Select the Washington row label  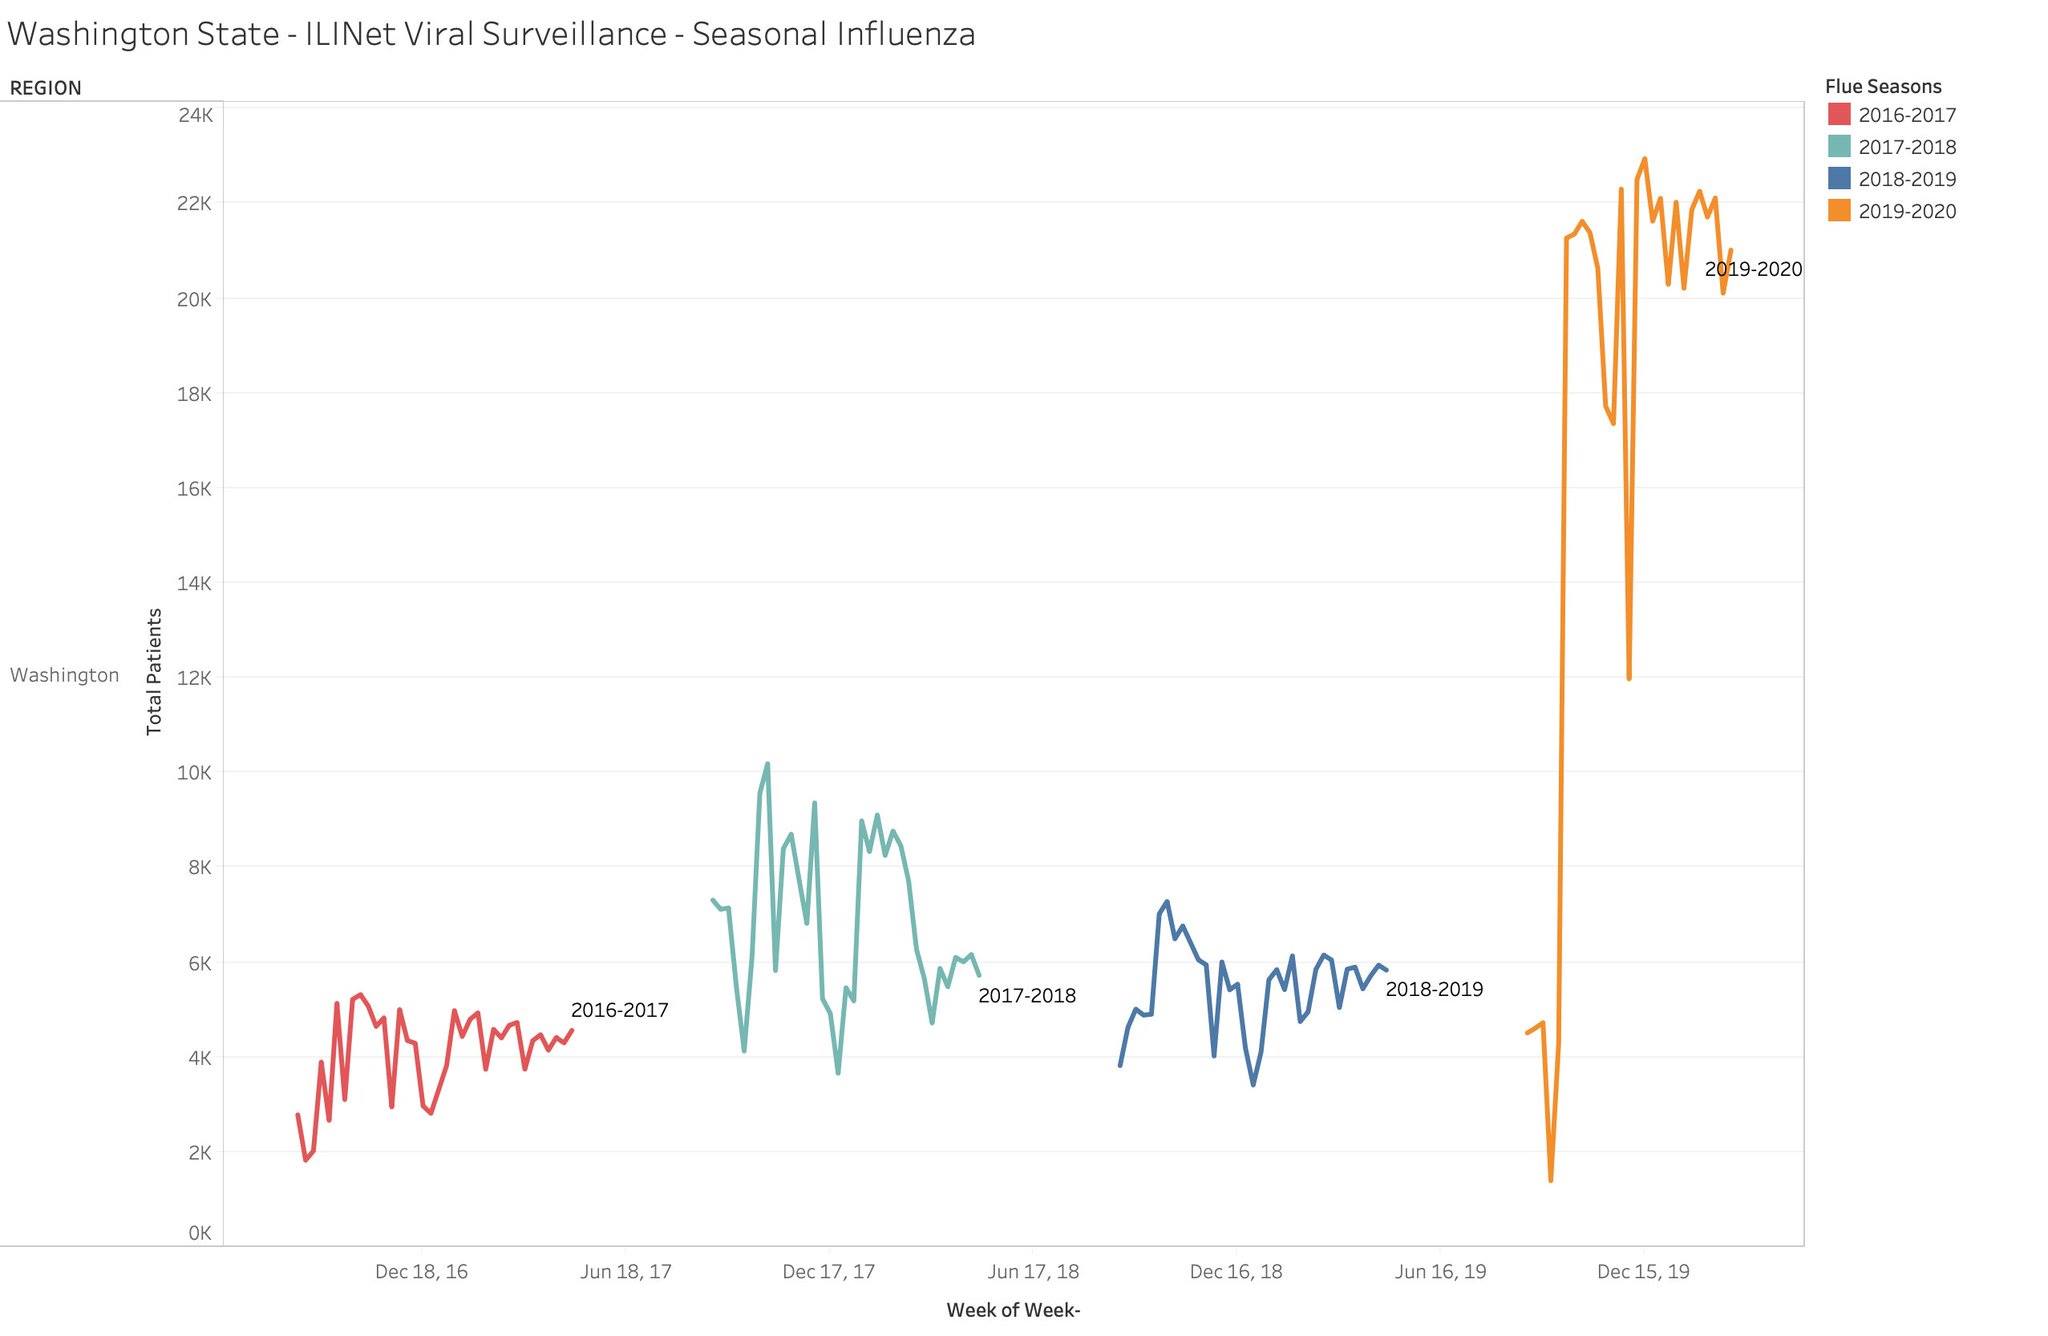64,675
